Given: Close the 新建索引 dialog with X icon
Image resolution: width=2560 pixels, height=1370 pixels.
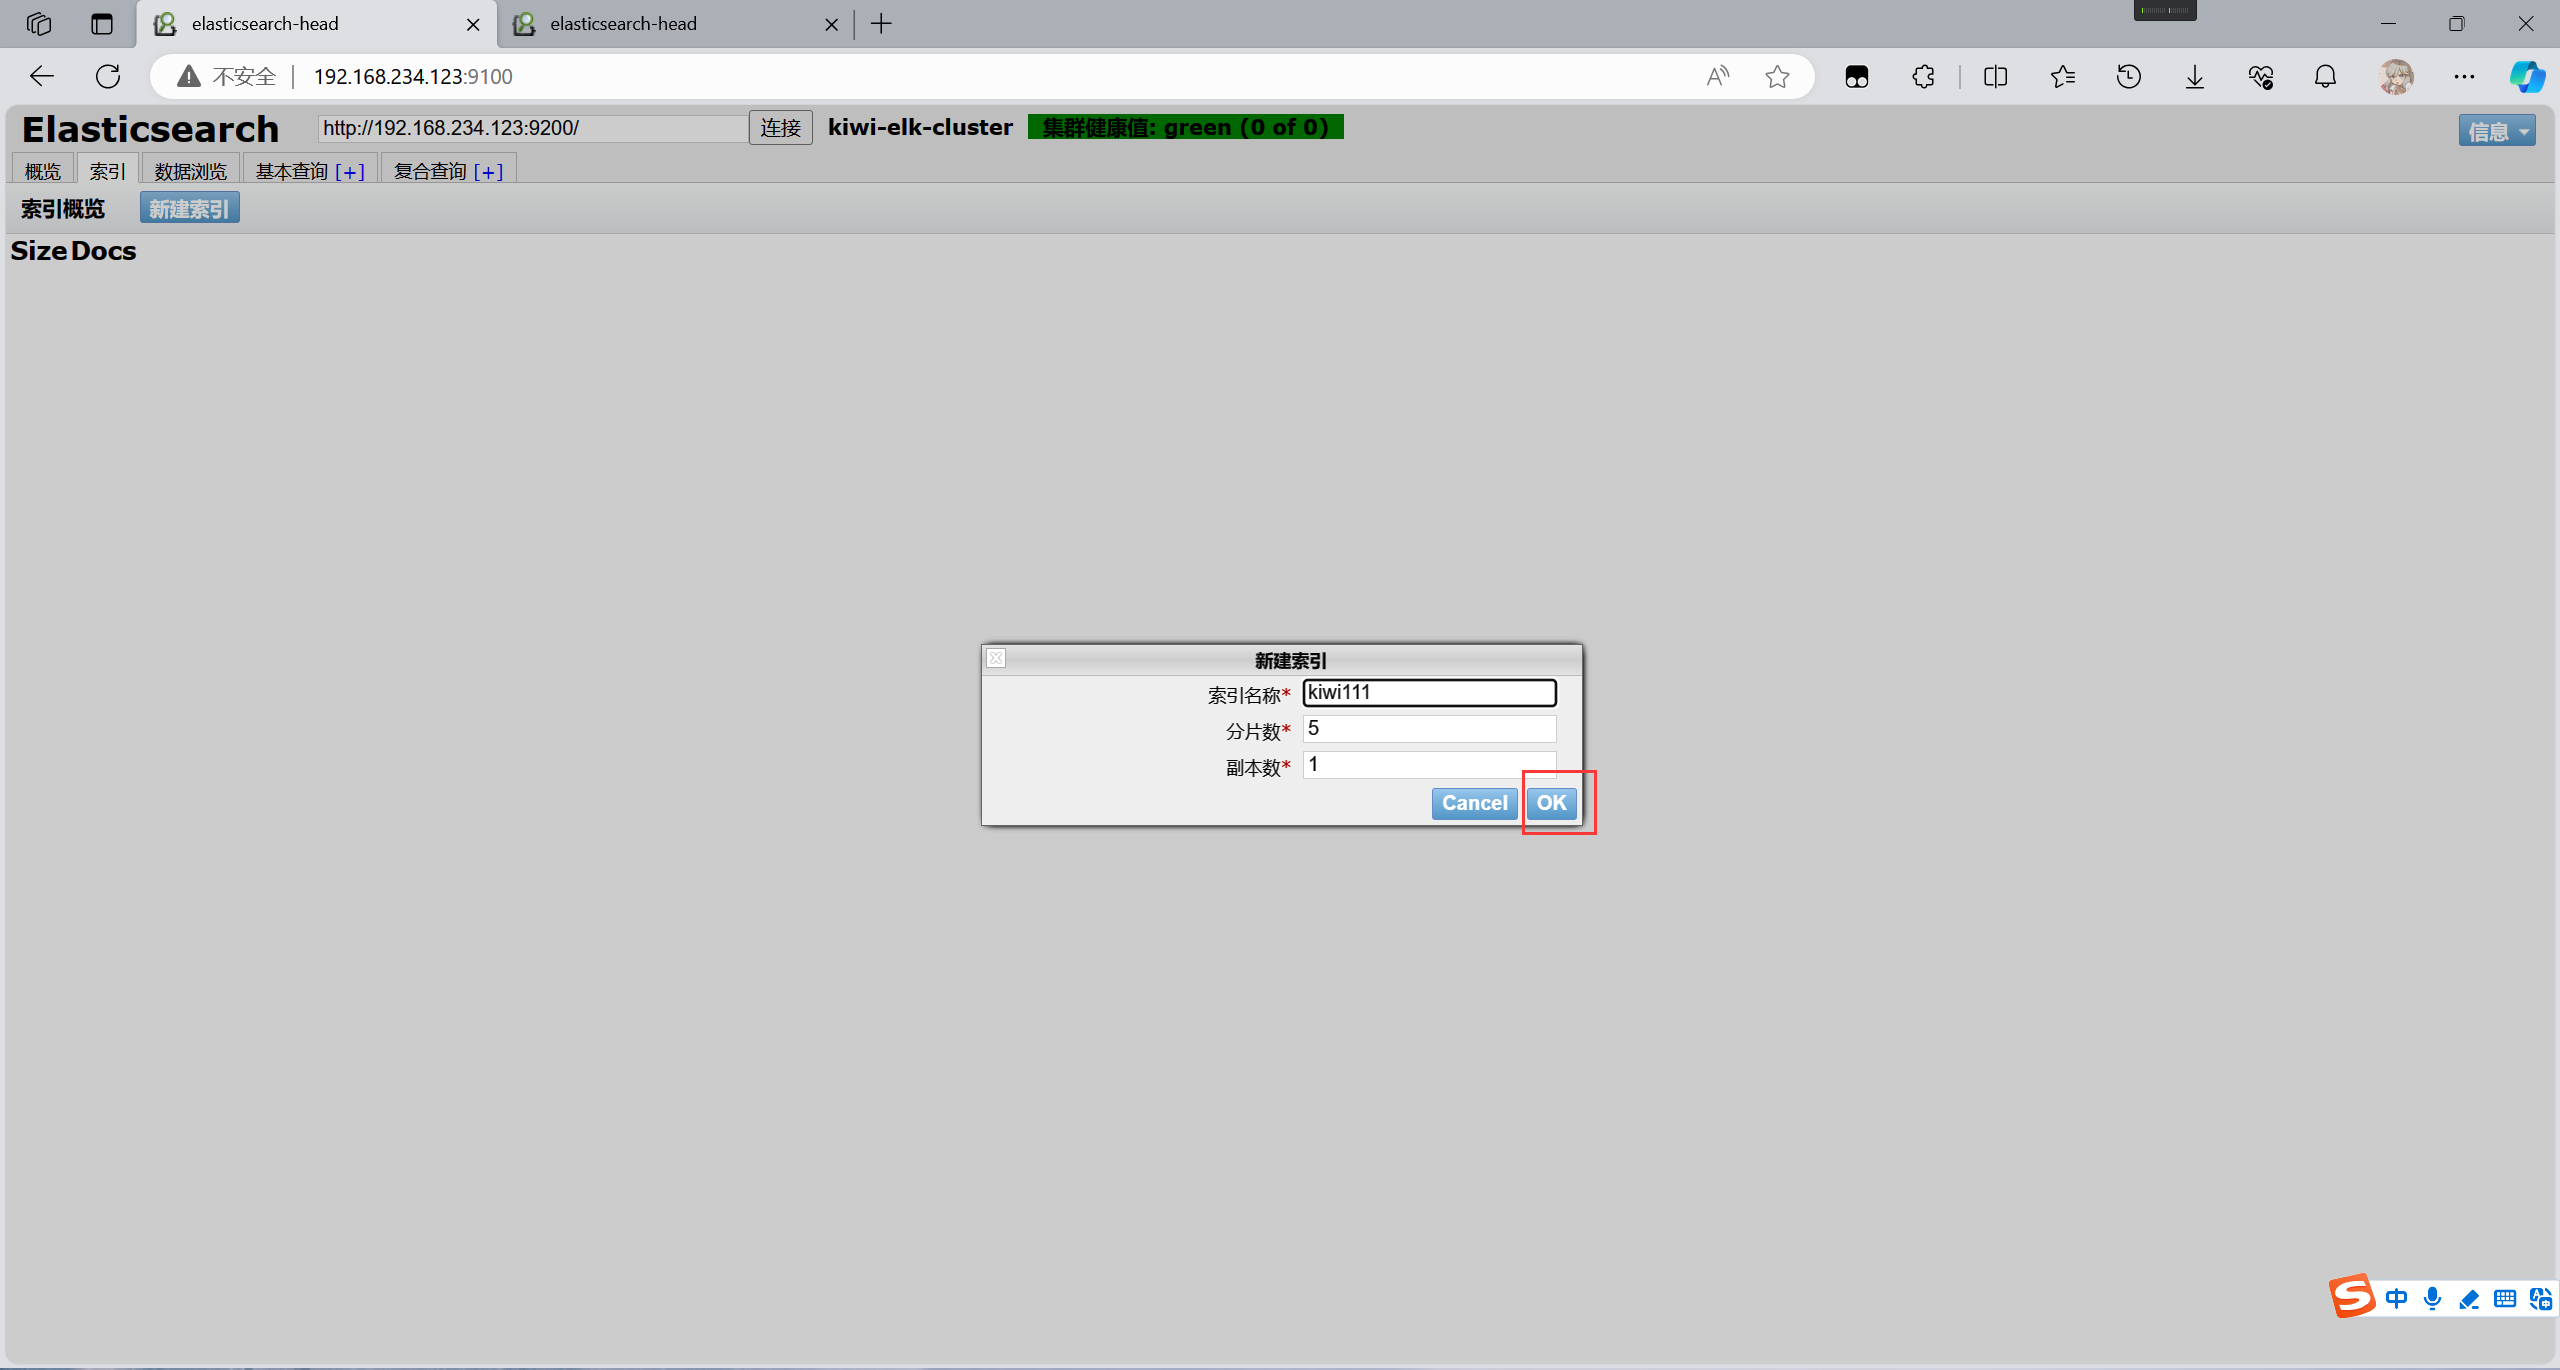Looking at the screenshot, I should [x=996, y=658].
